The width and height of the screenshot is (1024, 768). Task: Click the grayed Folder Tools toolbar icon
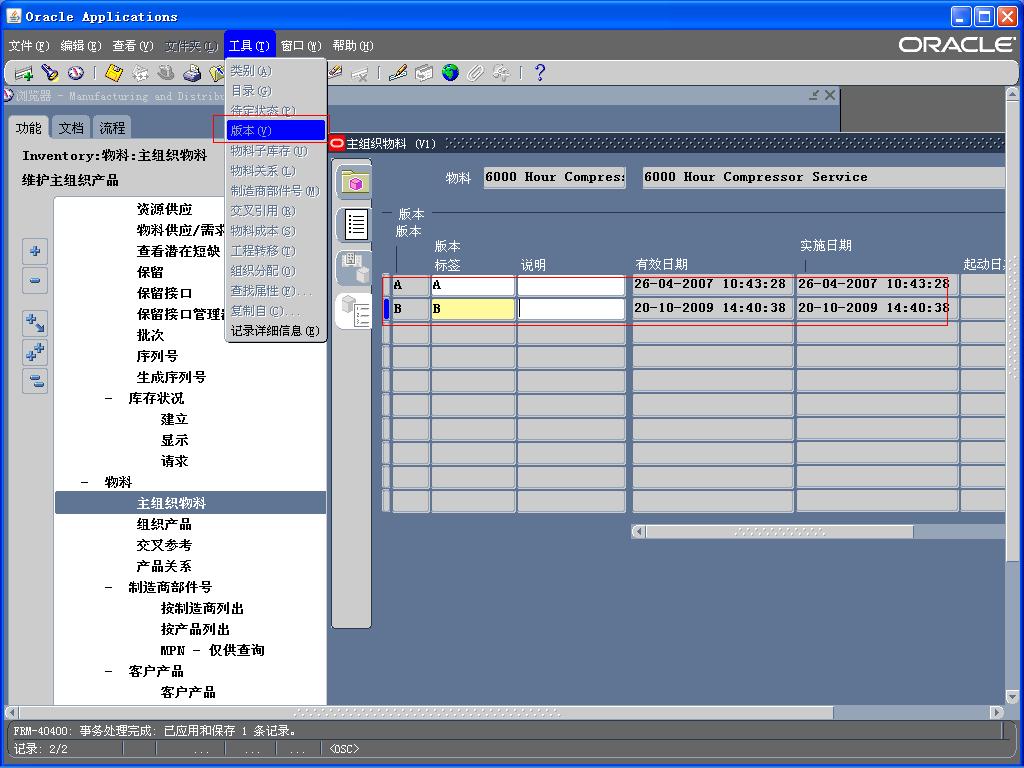coord(502,73)
